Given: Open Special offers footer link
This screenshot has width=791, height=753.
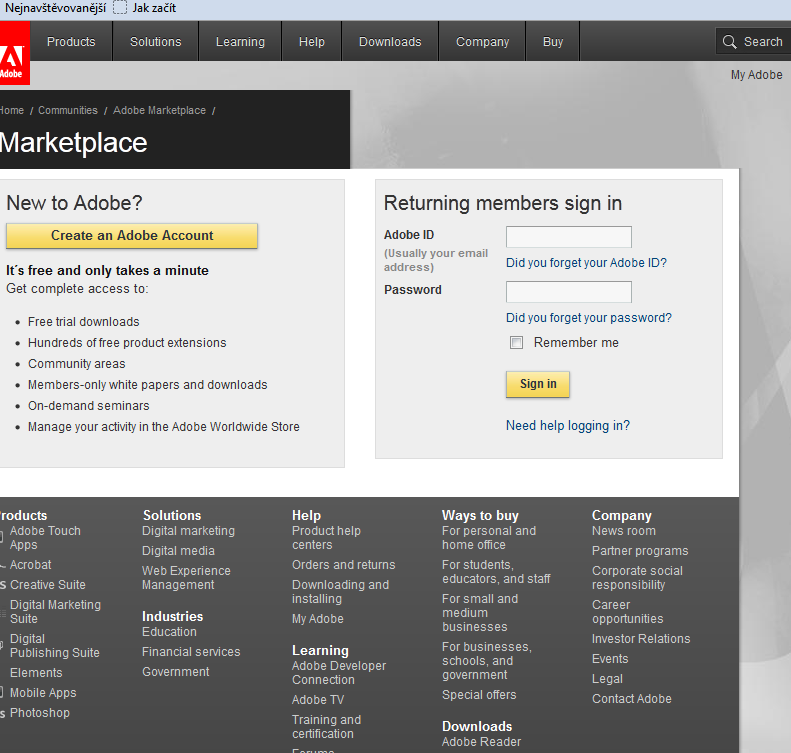Looking at the screenshot, I should tap(479, 695).
